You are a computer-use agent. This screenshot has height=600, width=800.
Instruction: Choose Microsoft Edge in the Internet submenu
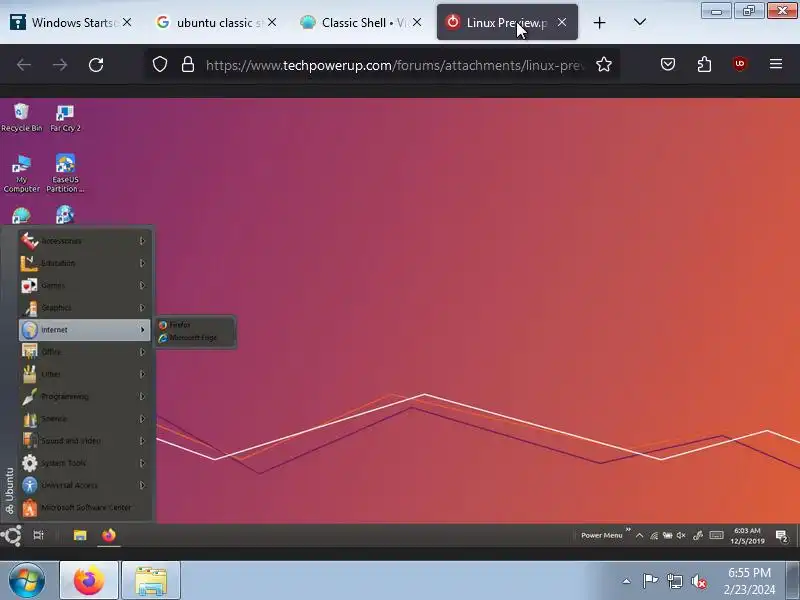point(195,338)
